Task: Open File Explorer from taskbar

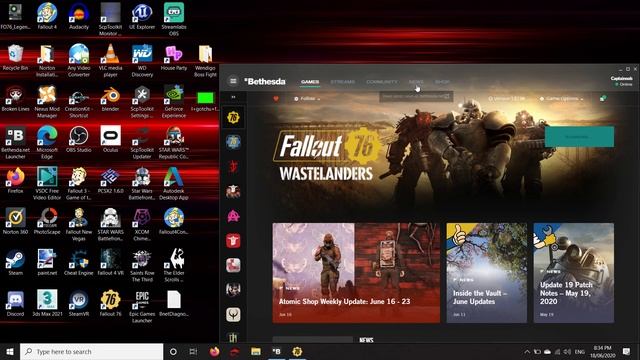Action: [x=256, y=351]
